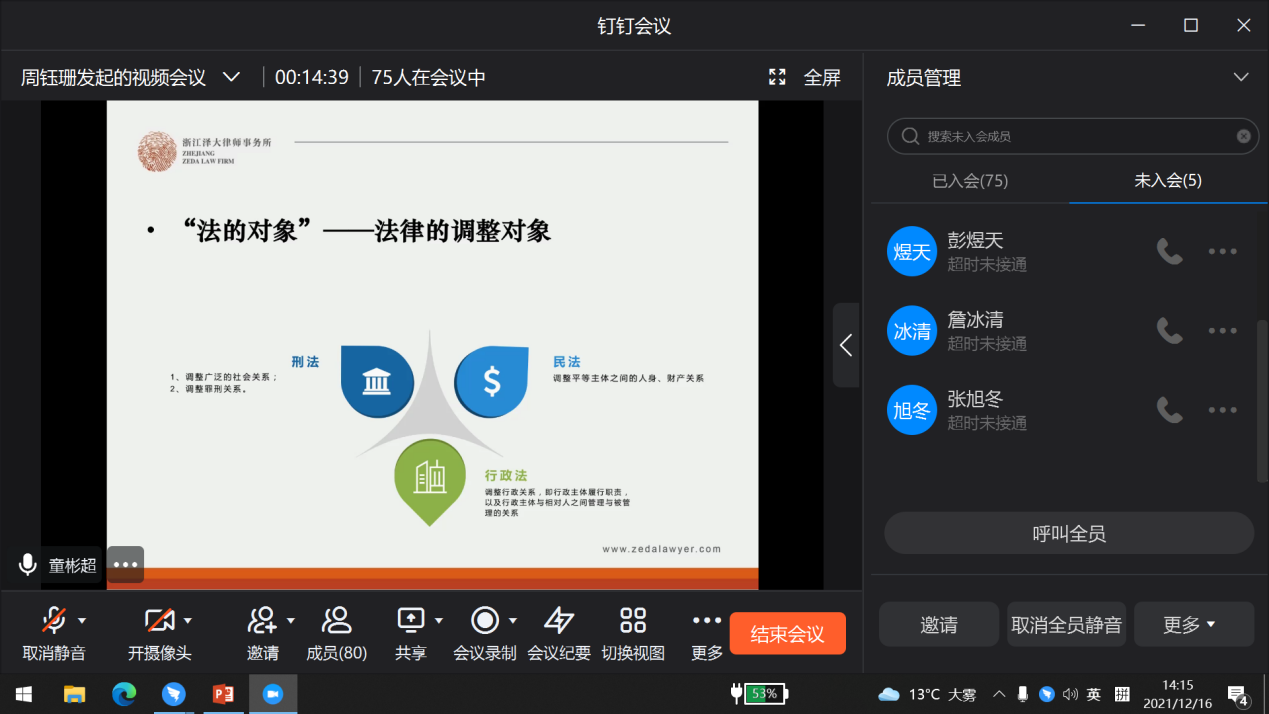The image size is (1269, 714).
Task: Expand the meeting title dropdown chevron
Action: tap(231, 77)
